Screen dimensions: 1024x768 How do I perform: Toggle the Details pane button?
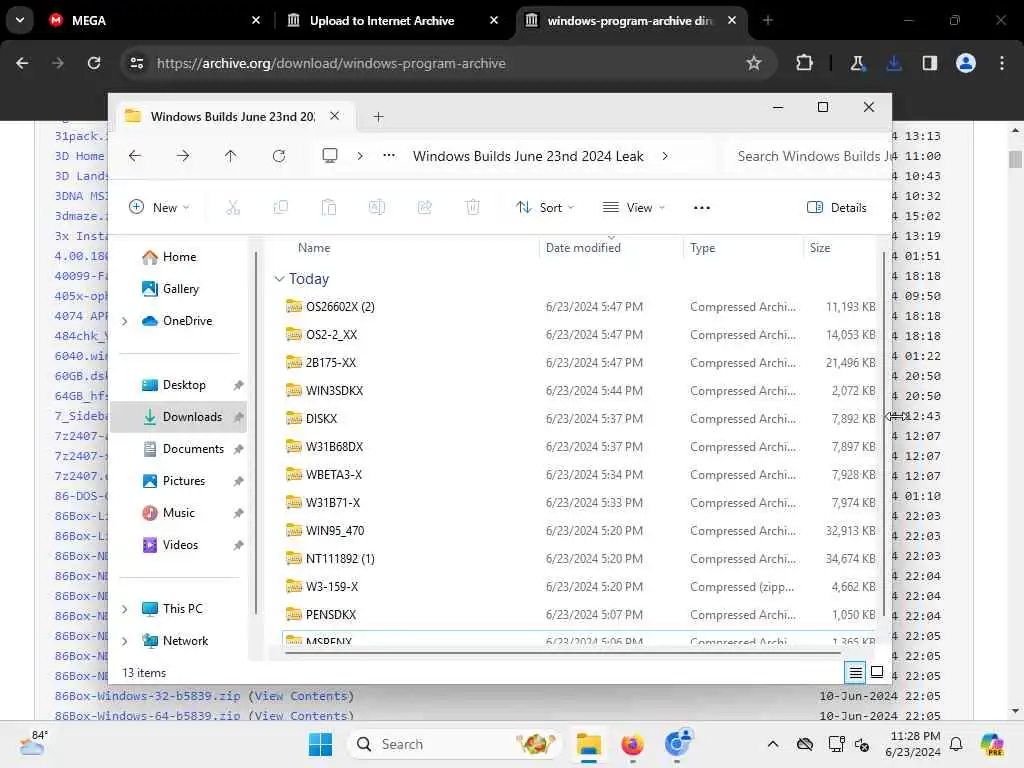837,208
